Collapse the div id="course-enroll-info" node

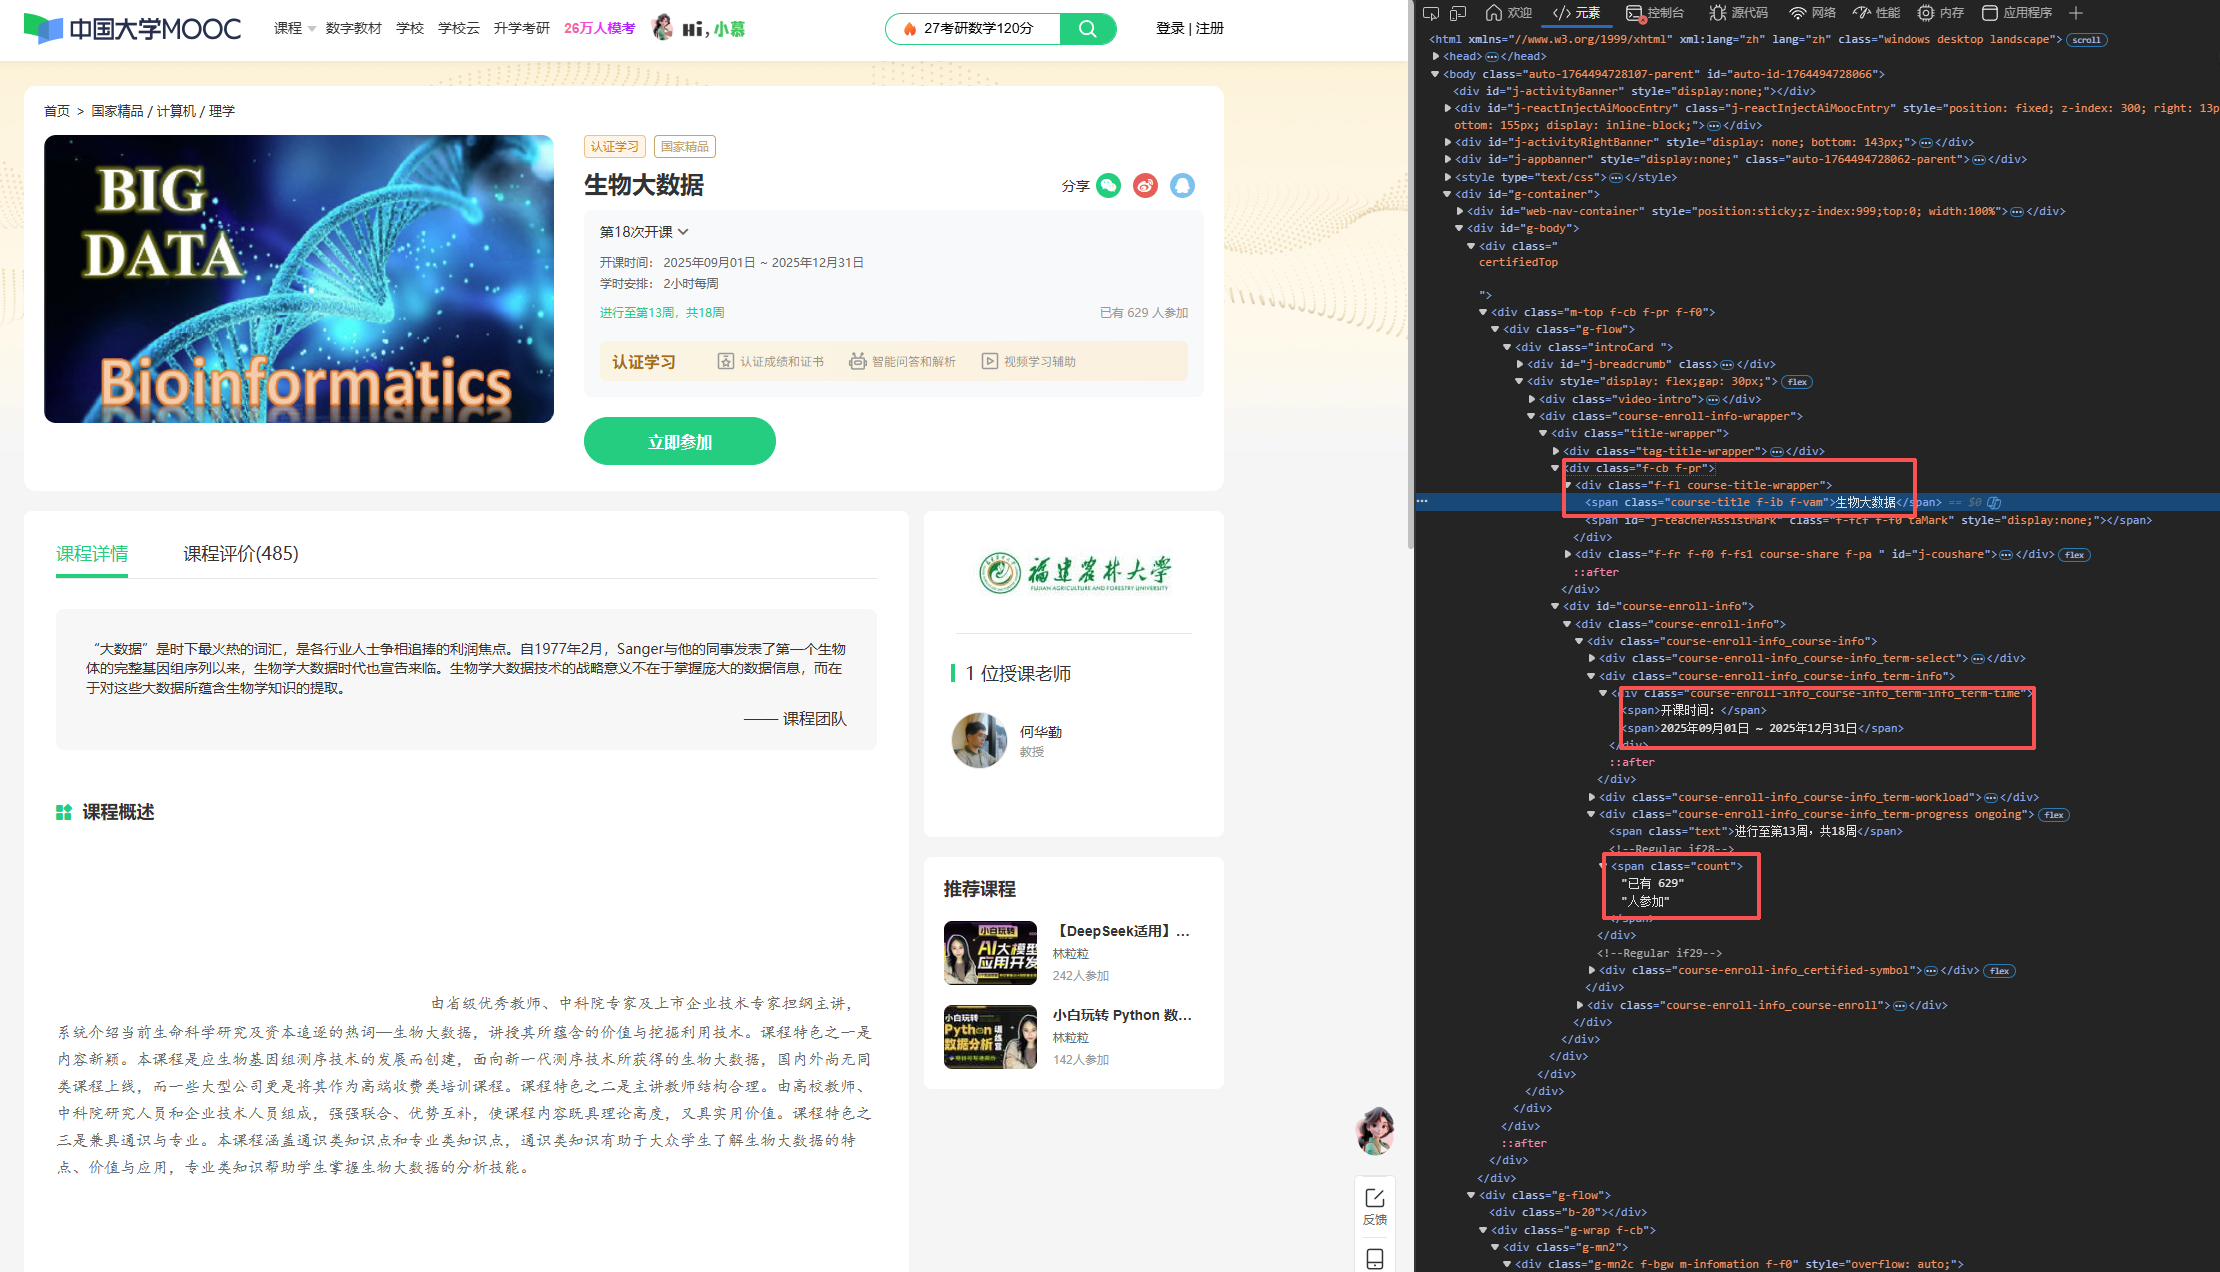(x=1555, y=606)
